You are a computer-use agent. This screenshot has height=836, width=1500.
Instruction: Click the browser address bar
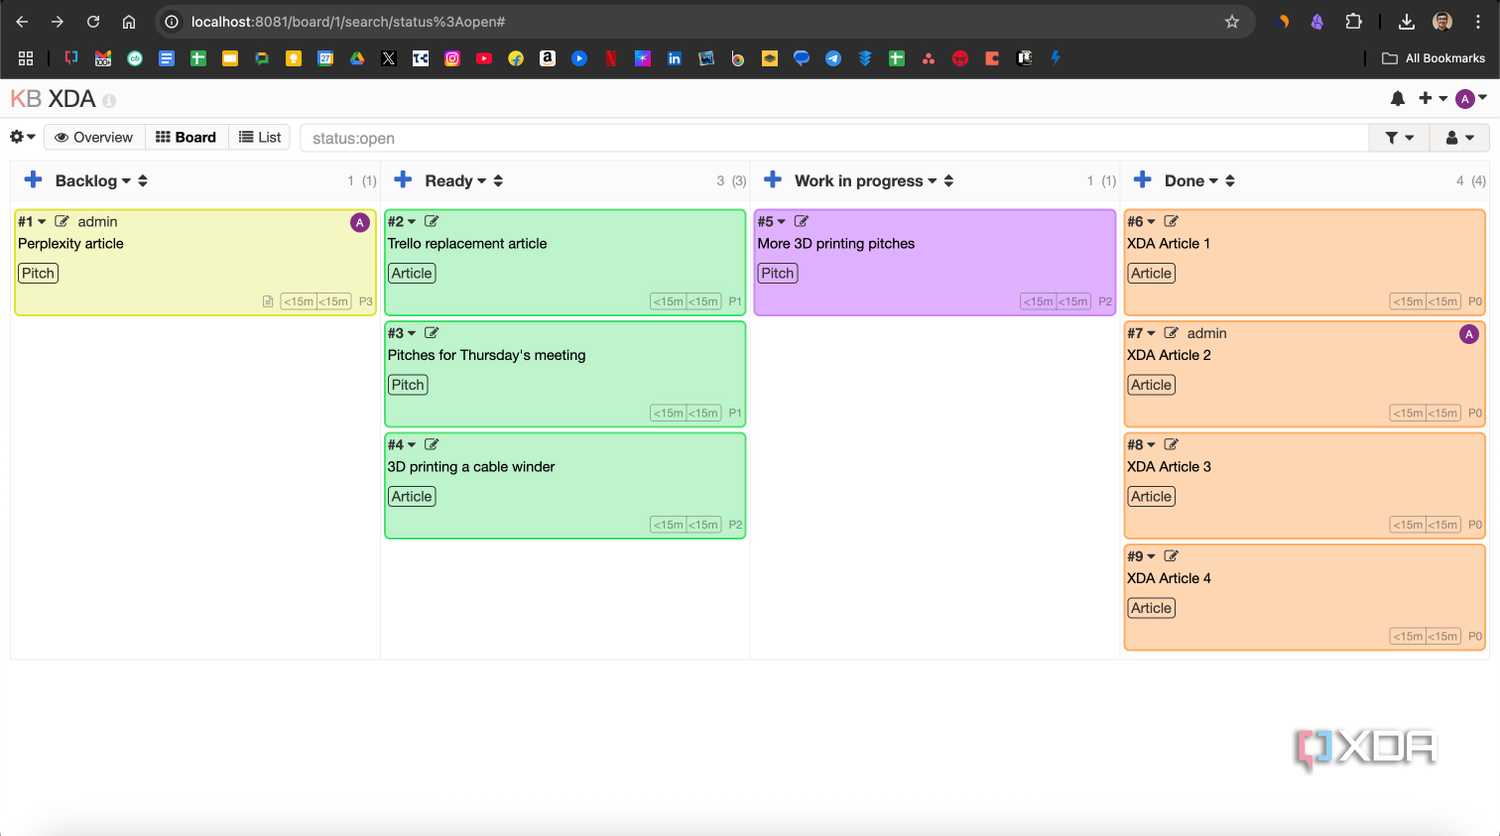pos(700,21)
